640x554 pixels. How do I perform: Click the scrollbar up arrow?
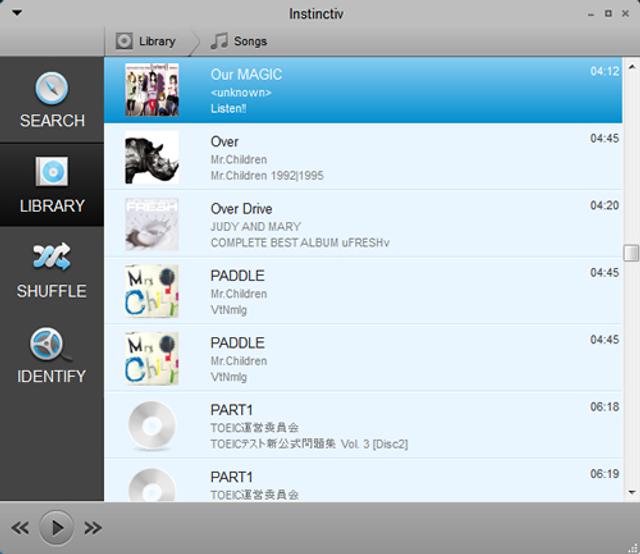[631, 67]
